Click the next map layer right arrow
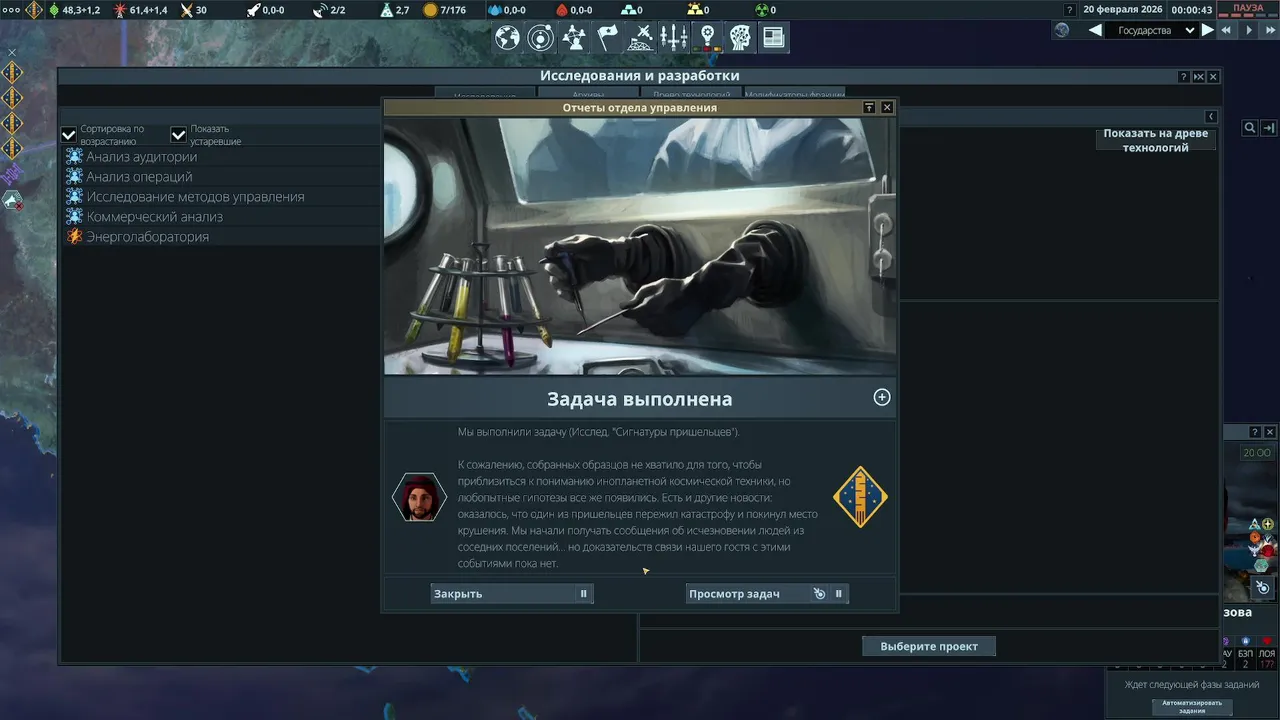The width and height of the screenshot is (1280, 720). [1208, 30]
